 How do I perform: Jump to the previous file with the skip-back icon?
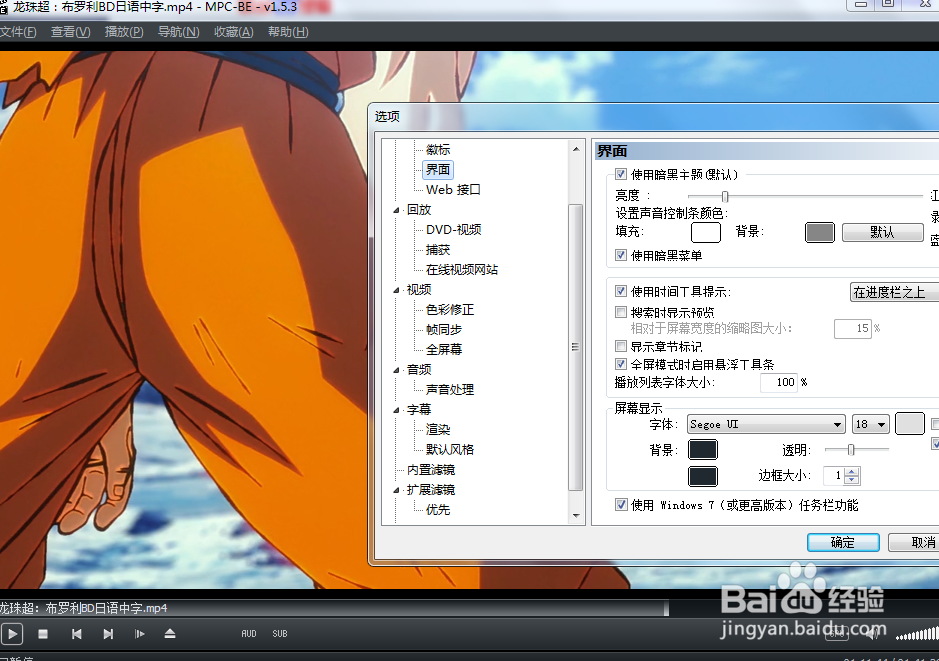point(76,633)
